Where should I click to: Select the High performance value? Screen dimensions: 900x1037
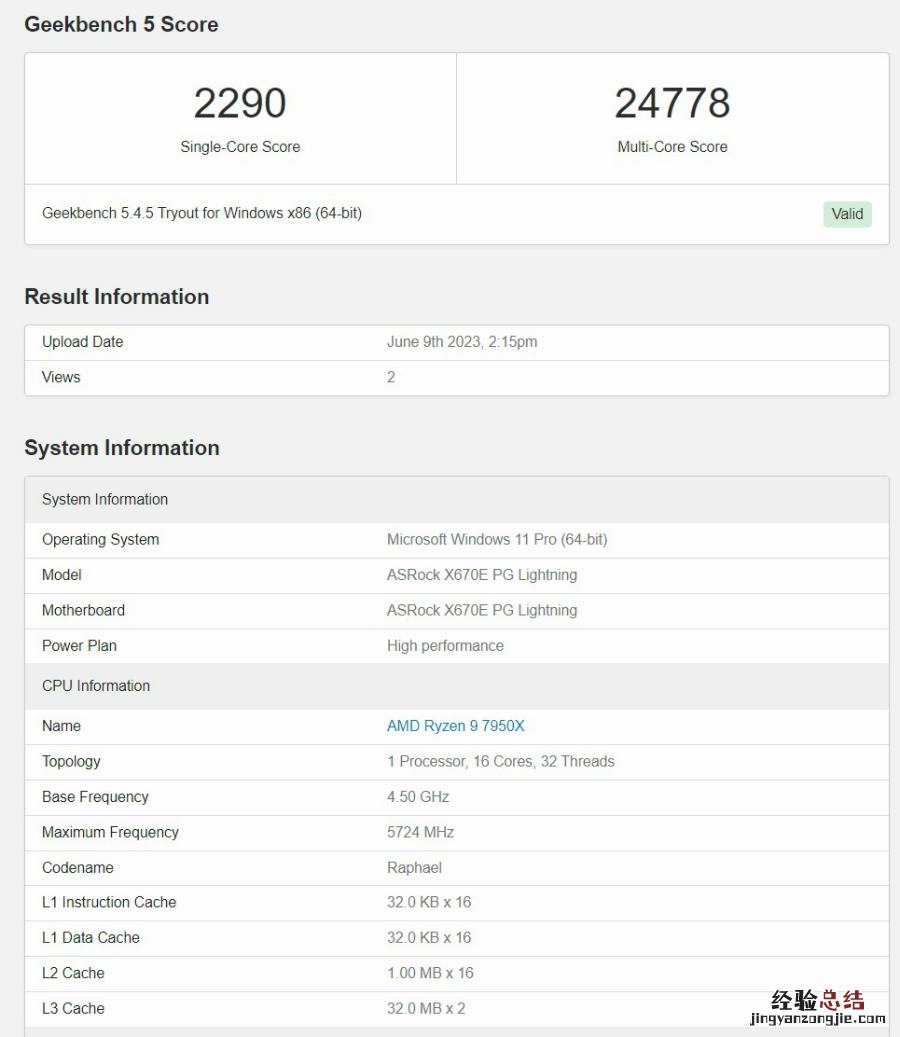click(x=445, y=646)
